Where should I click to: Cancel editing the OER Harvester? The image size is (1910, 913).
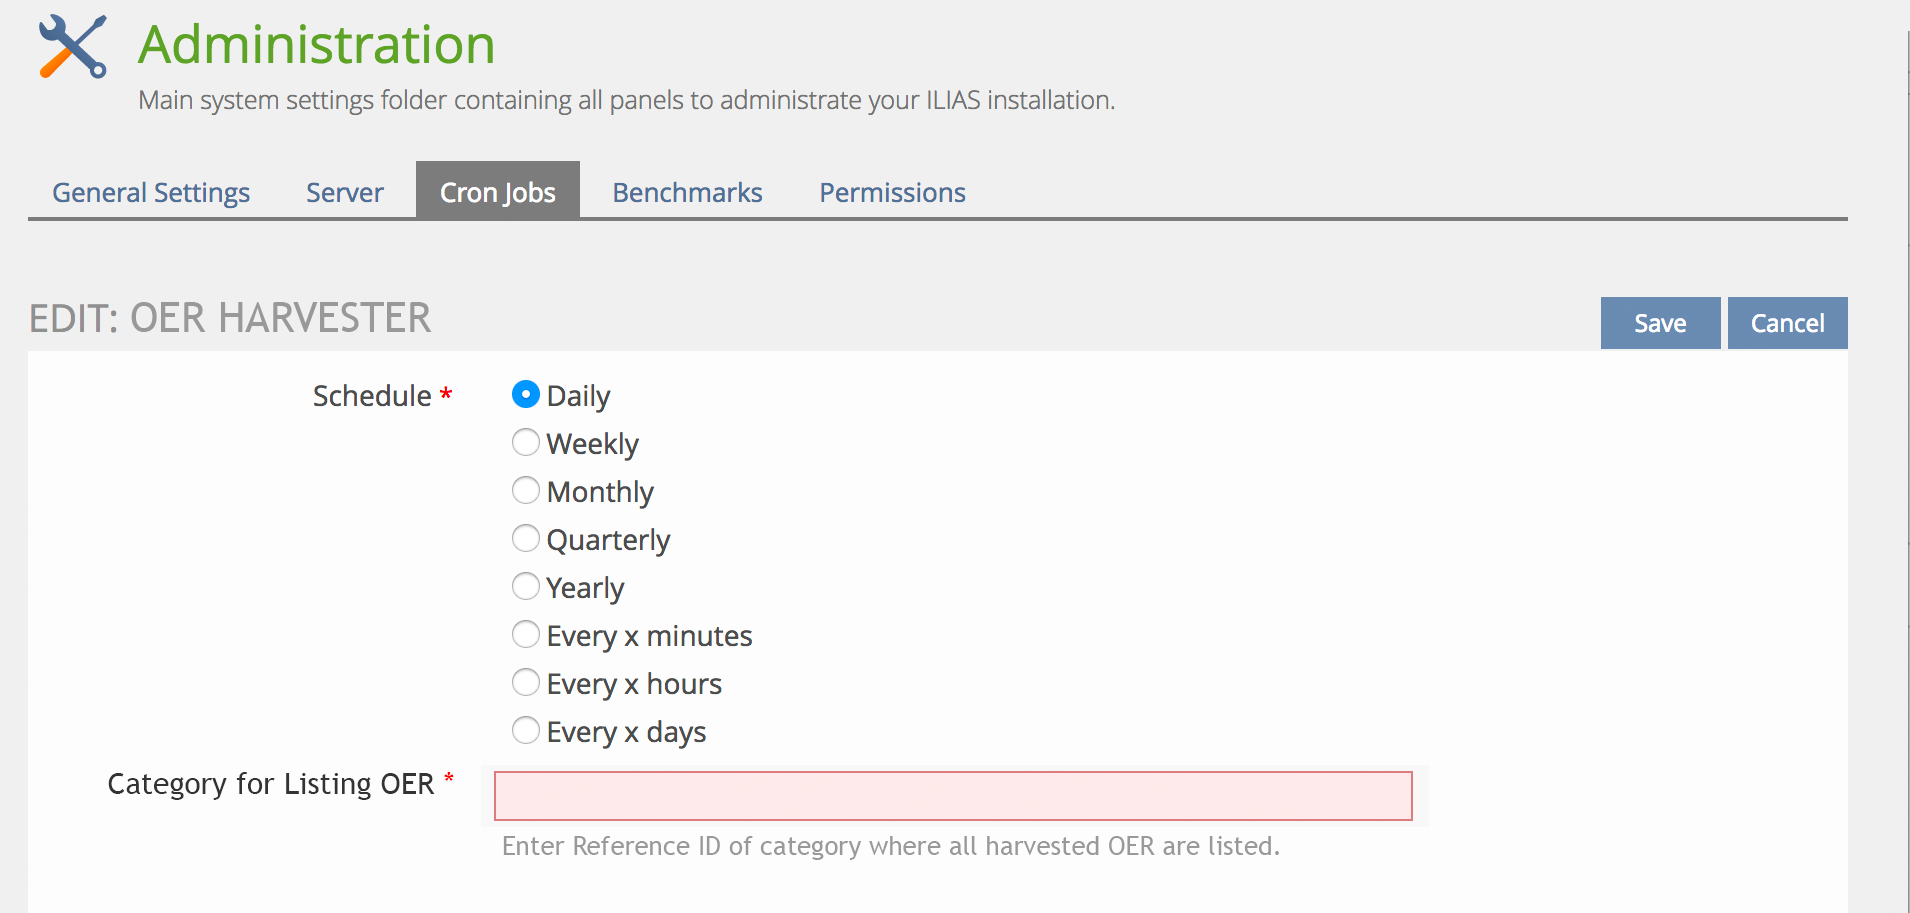pos(1787,323)
